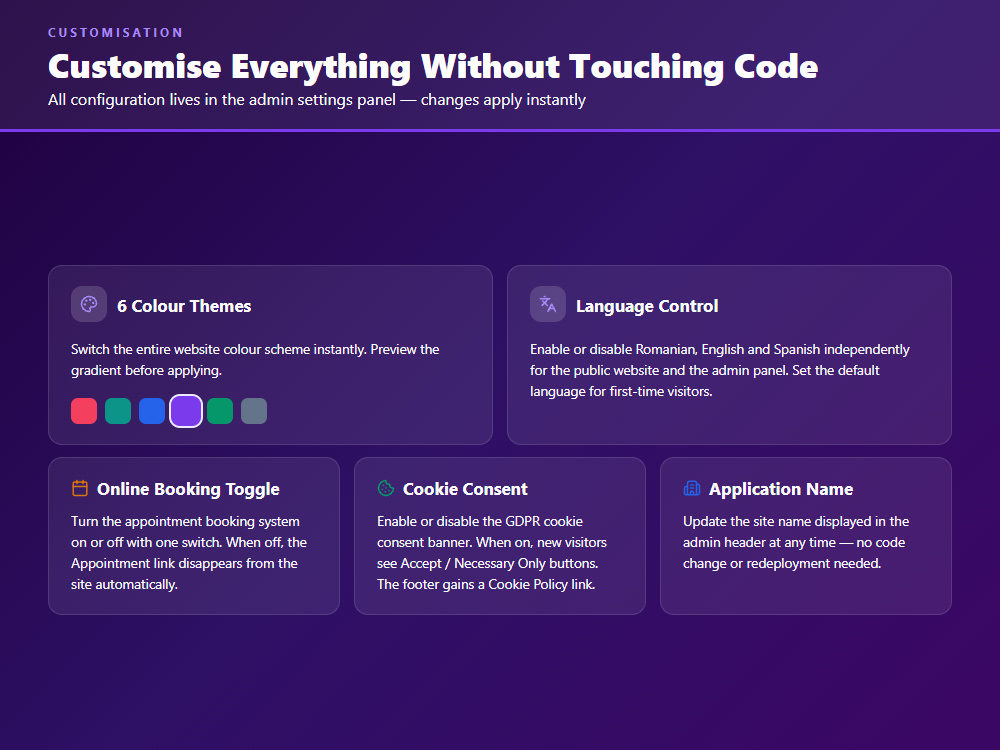The height and width of the screenshot is (750, 1000).
Task: Click the appointment booking system description
Action: click(x=189, y=553)
